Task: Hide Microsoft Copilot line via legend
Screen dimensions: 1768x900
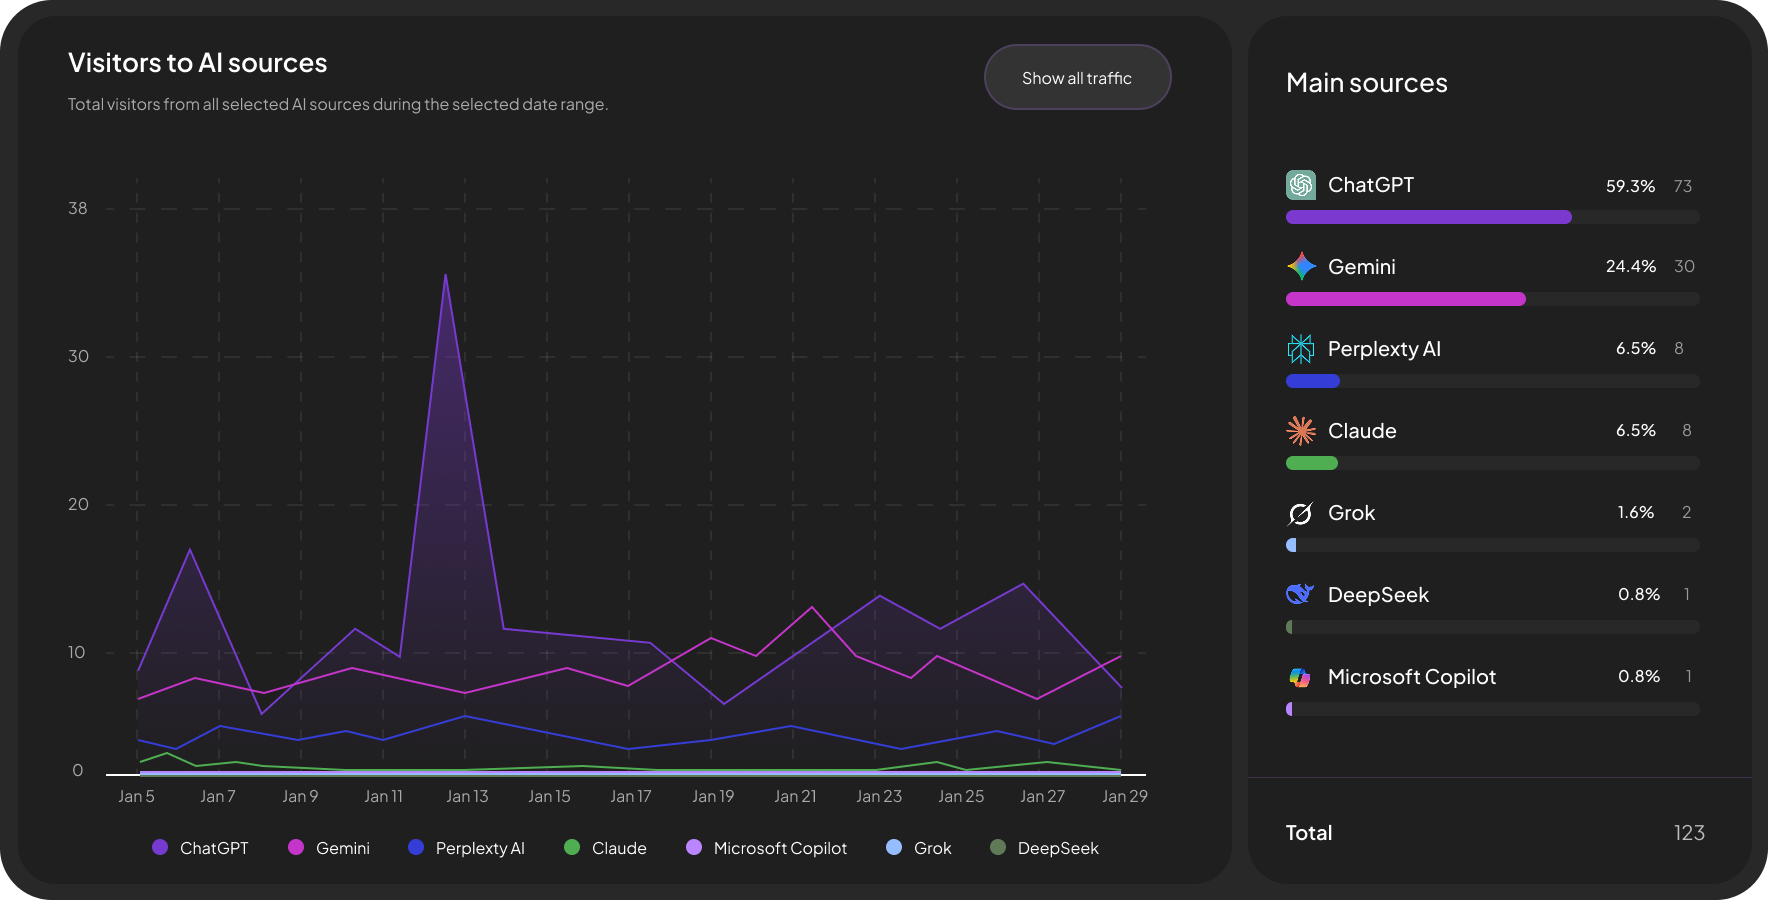Action: tap(767, 848)
